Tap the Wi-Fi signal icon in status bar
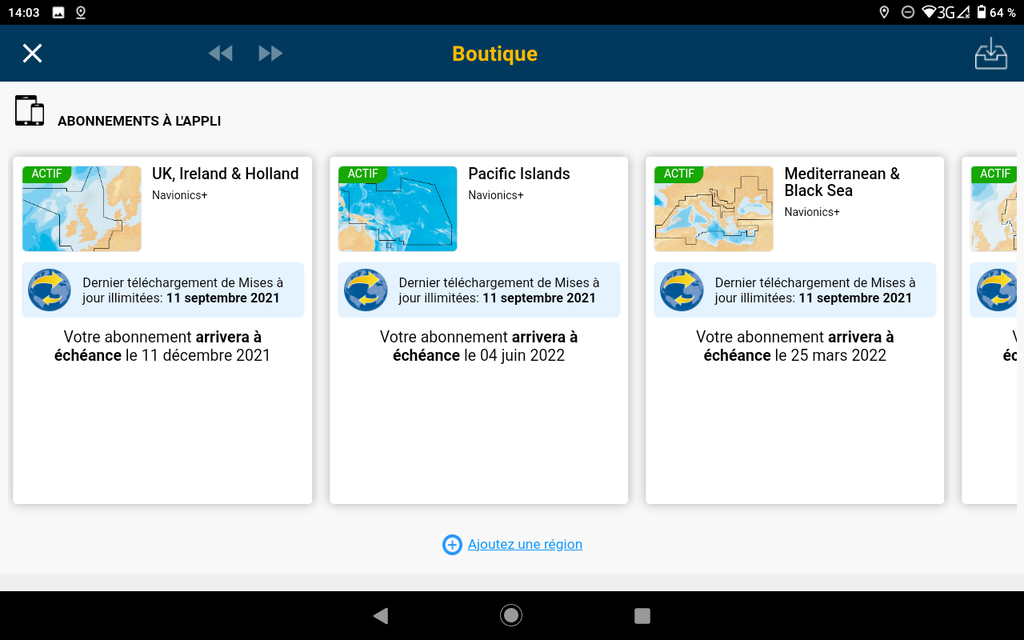 (x=929, y=12)
